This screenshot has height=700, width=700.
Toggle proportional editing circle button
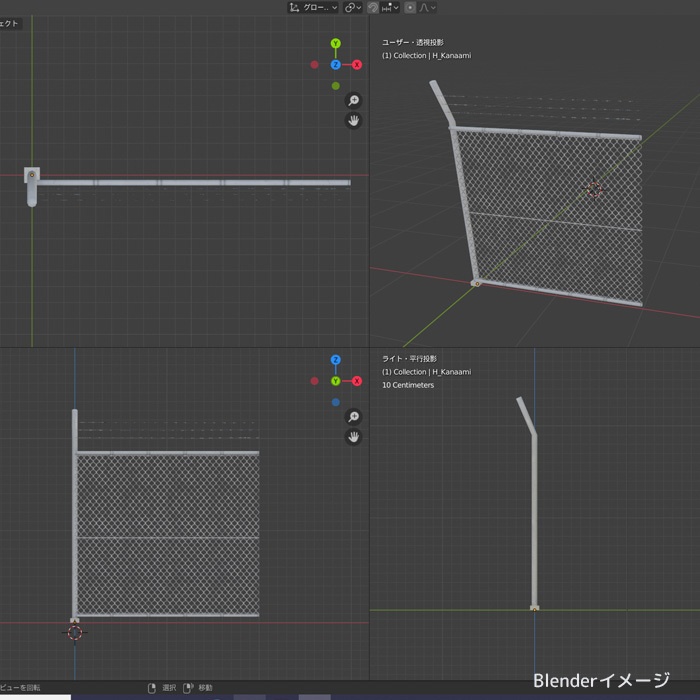410,8
